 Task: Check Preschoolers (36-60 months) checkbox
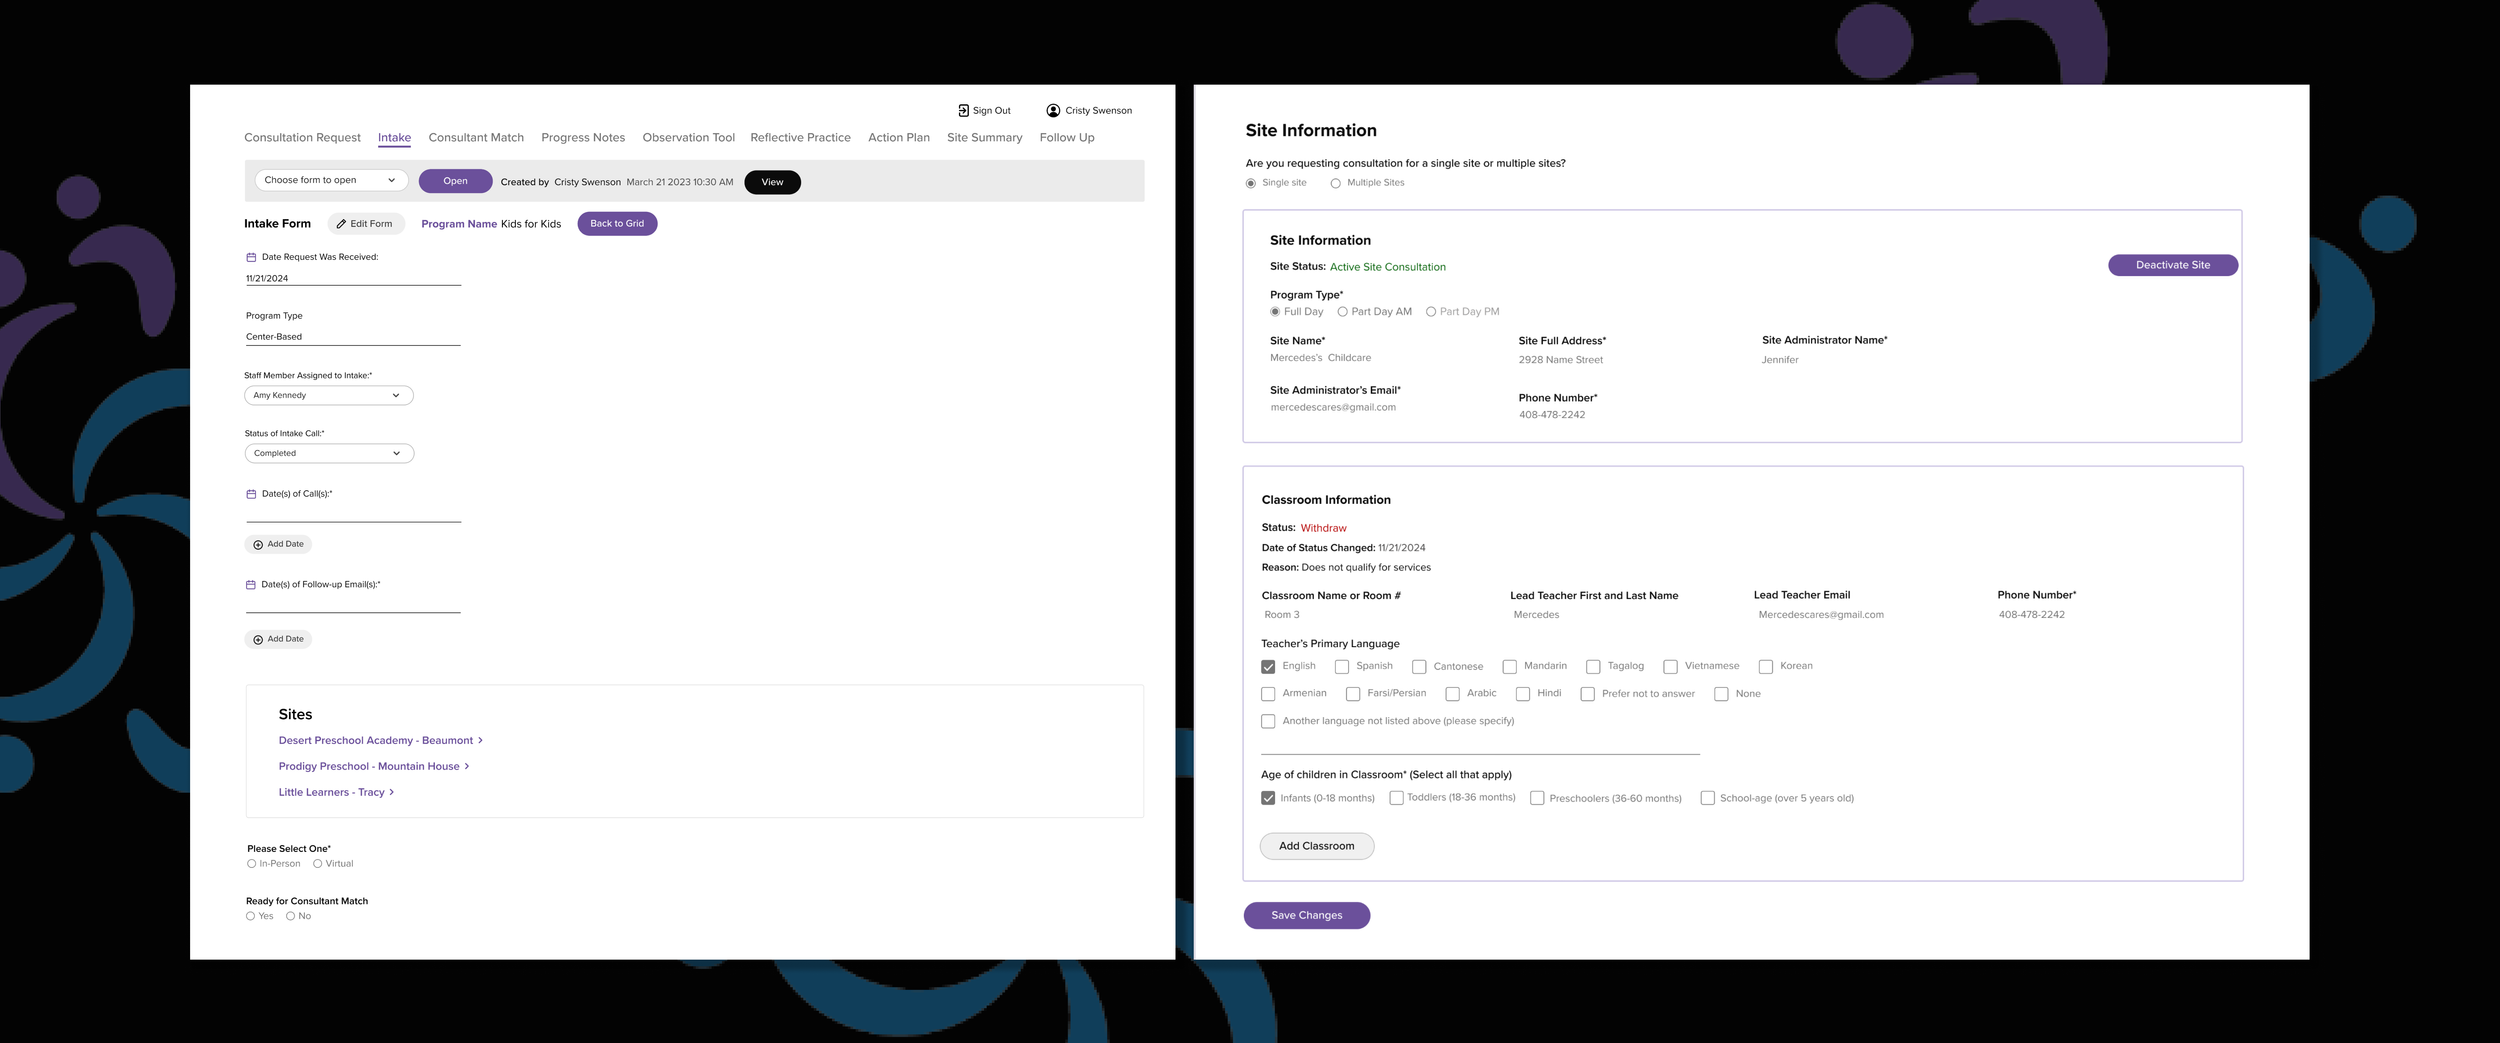(1537, 798)
